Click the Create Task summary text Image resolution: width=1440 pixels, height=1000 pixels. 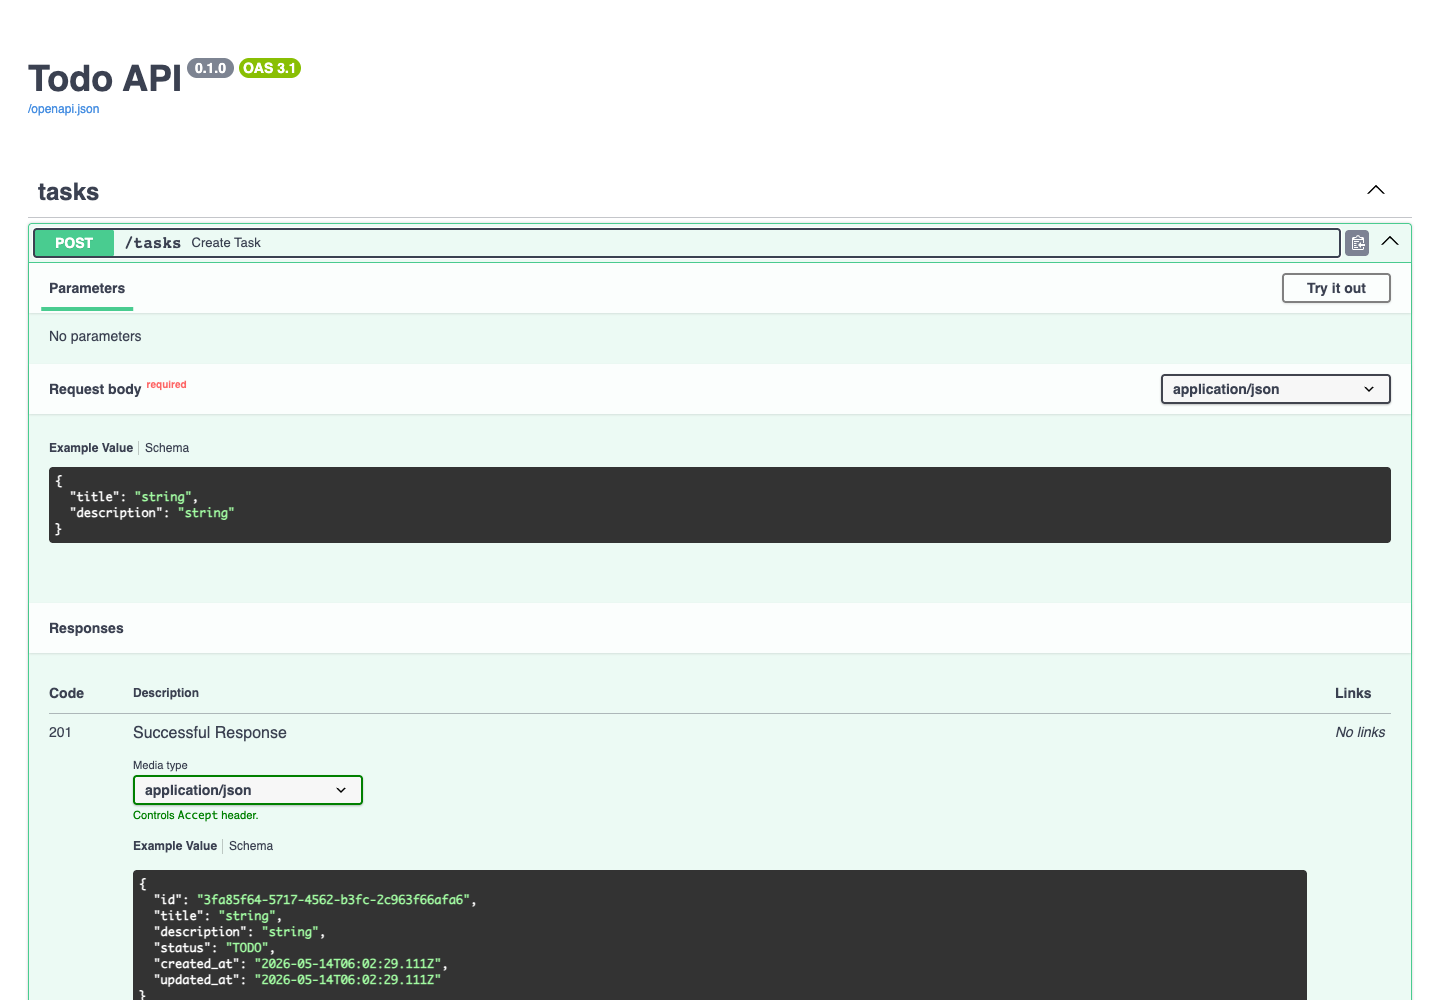click(x=226, y=243)
